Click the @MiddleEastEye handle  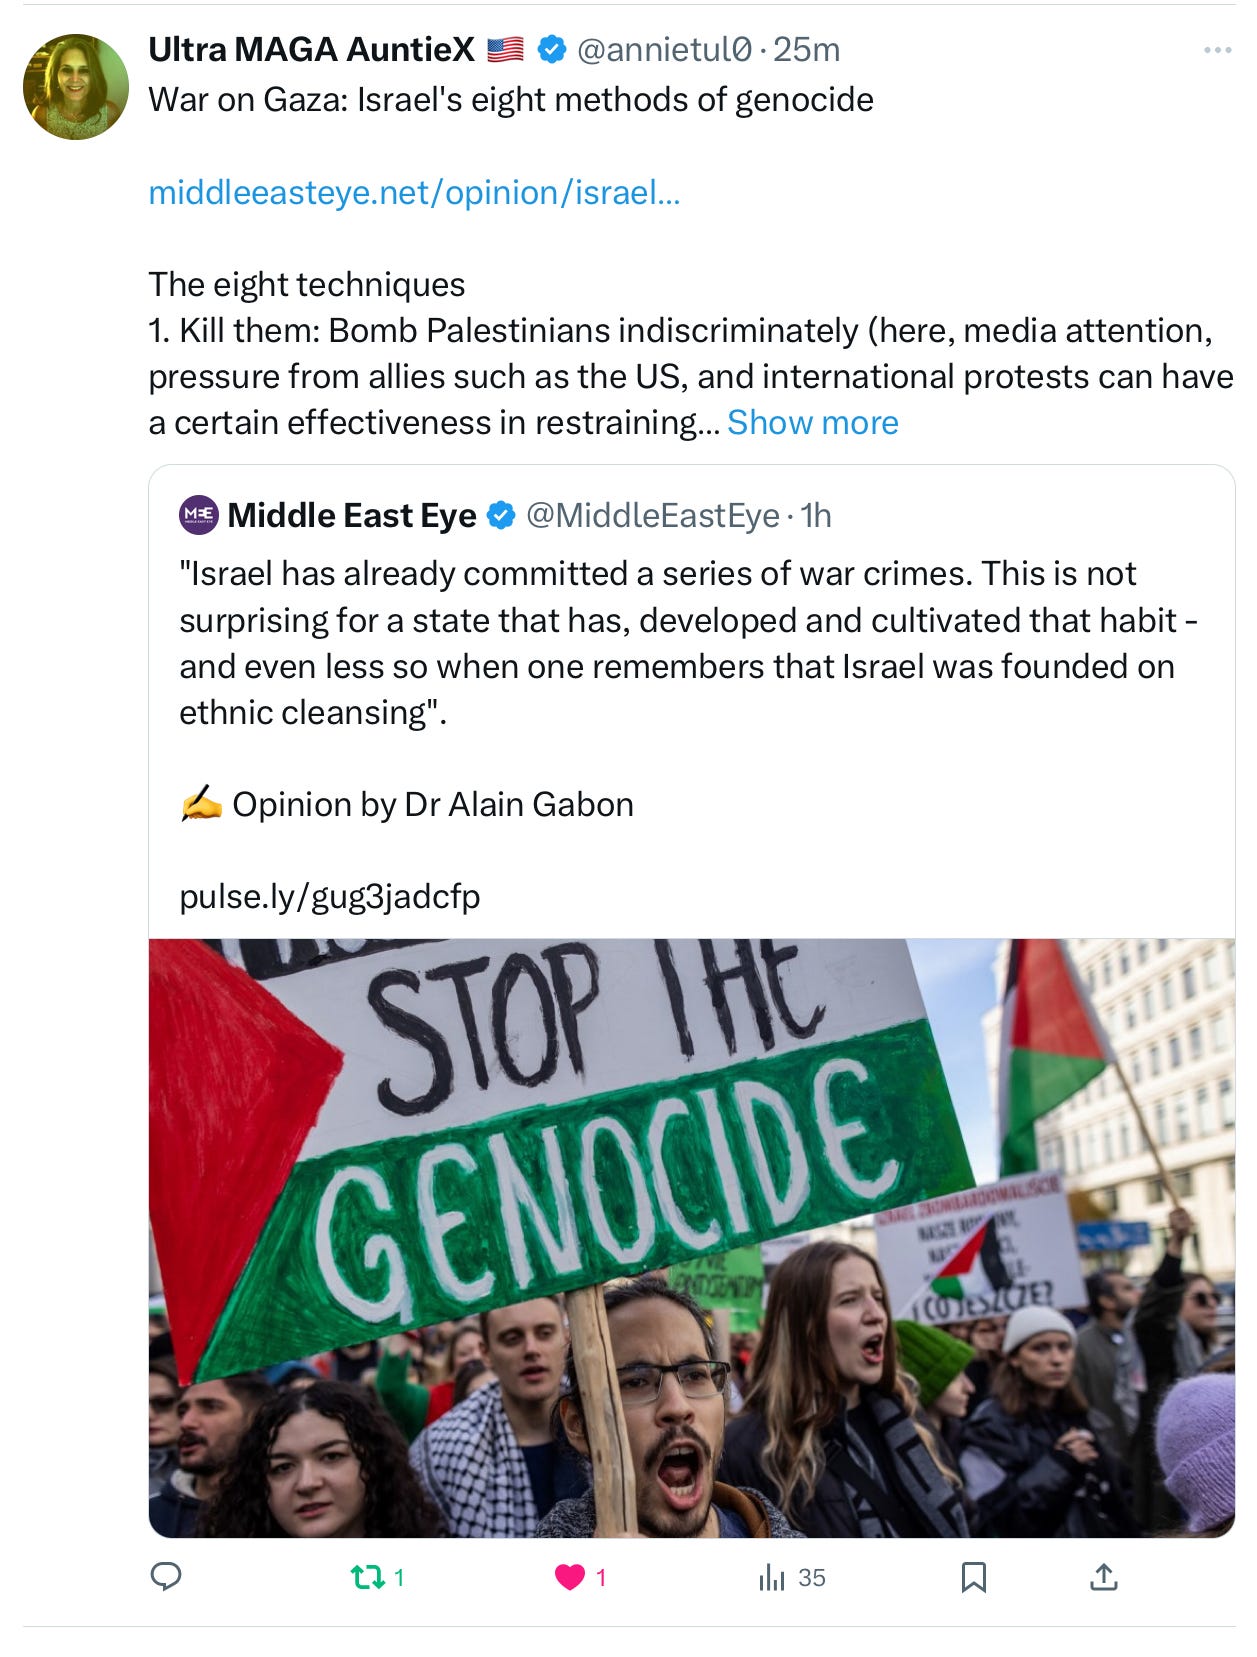coord(652,515)
